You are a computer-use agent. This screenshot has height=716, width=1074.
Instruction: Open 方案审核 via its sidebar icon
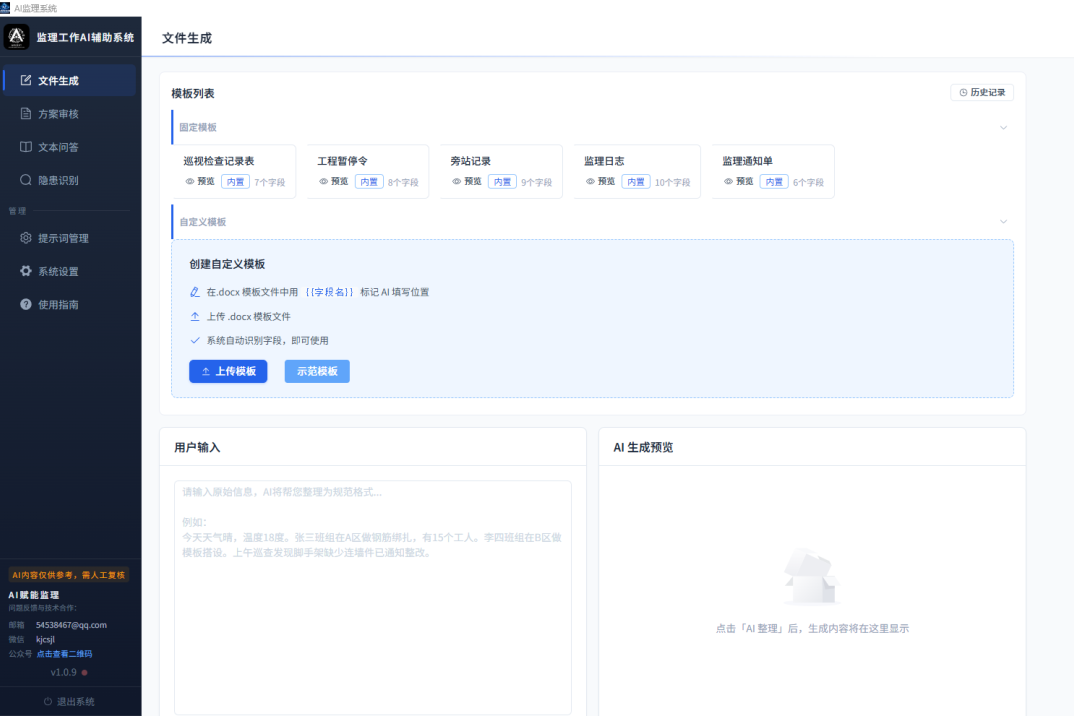[26, 114]
